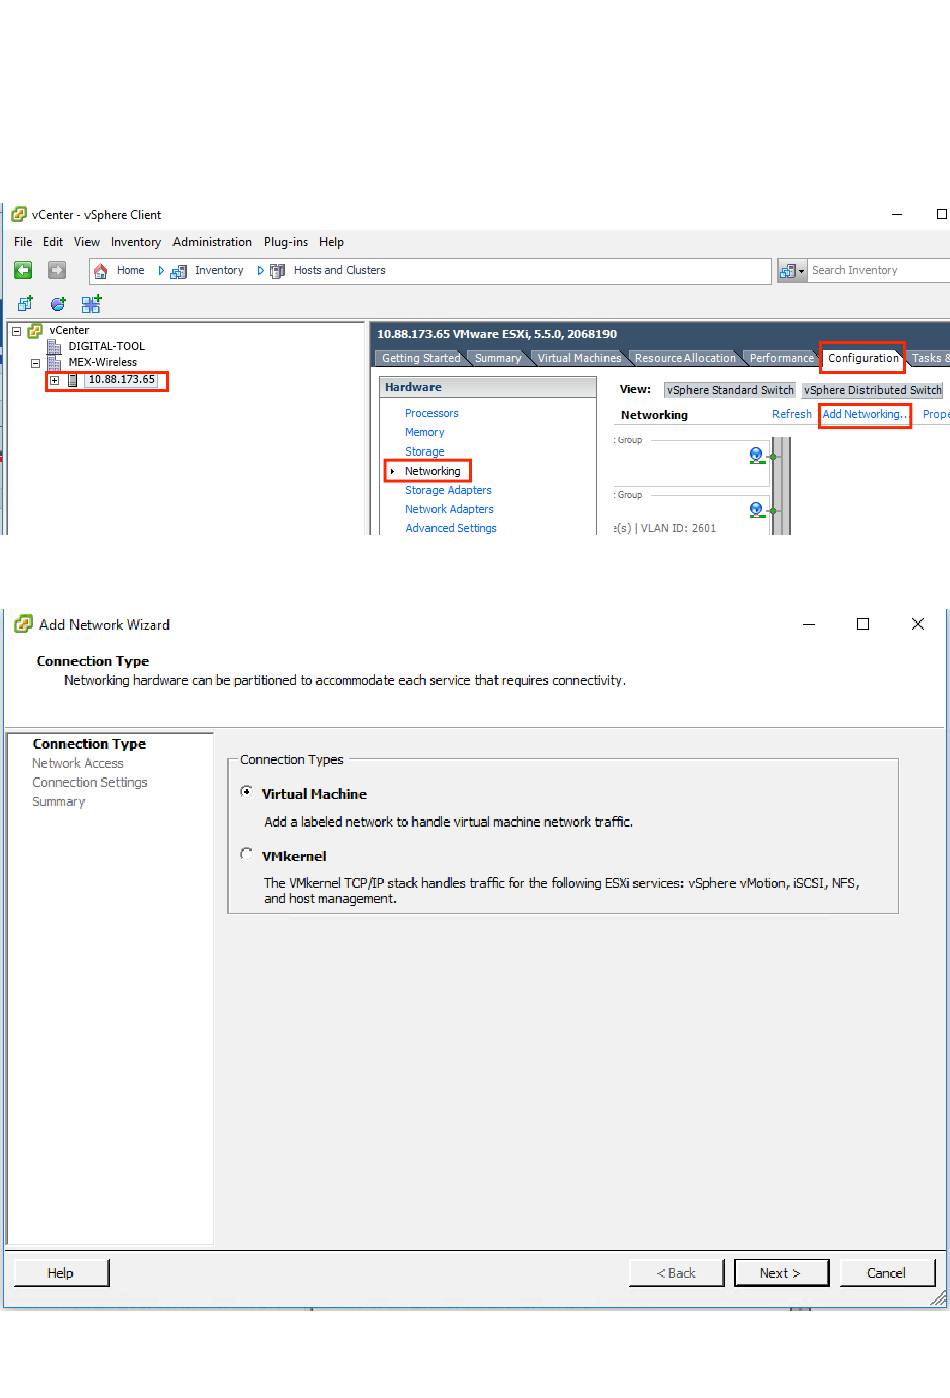950x1398 pixels.
Task: Click the green Back navigation arrow
Action: pos(23,270)
